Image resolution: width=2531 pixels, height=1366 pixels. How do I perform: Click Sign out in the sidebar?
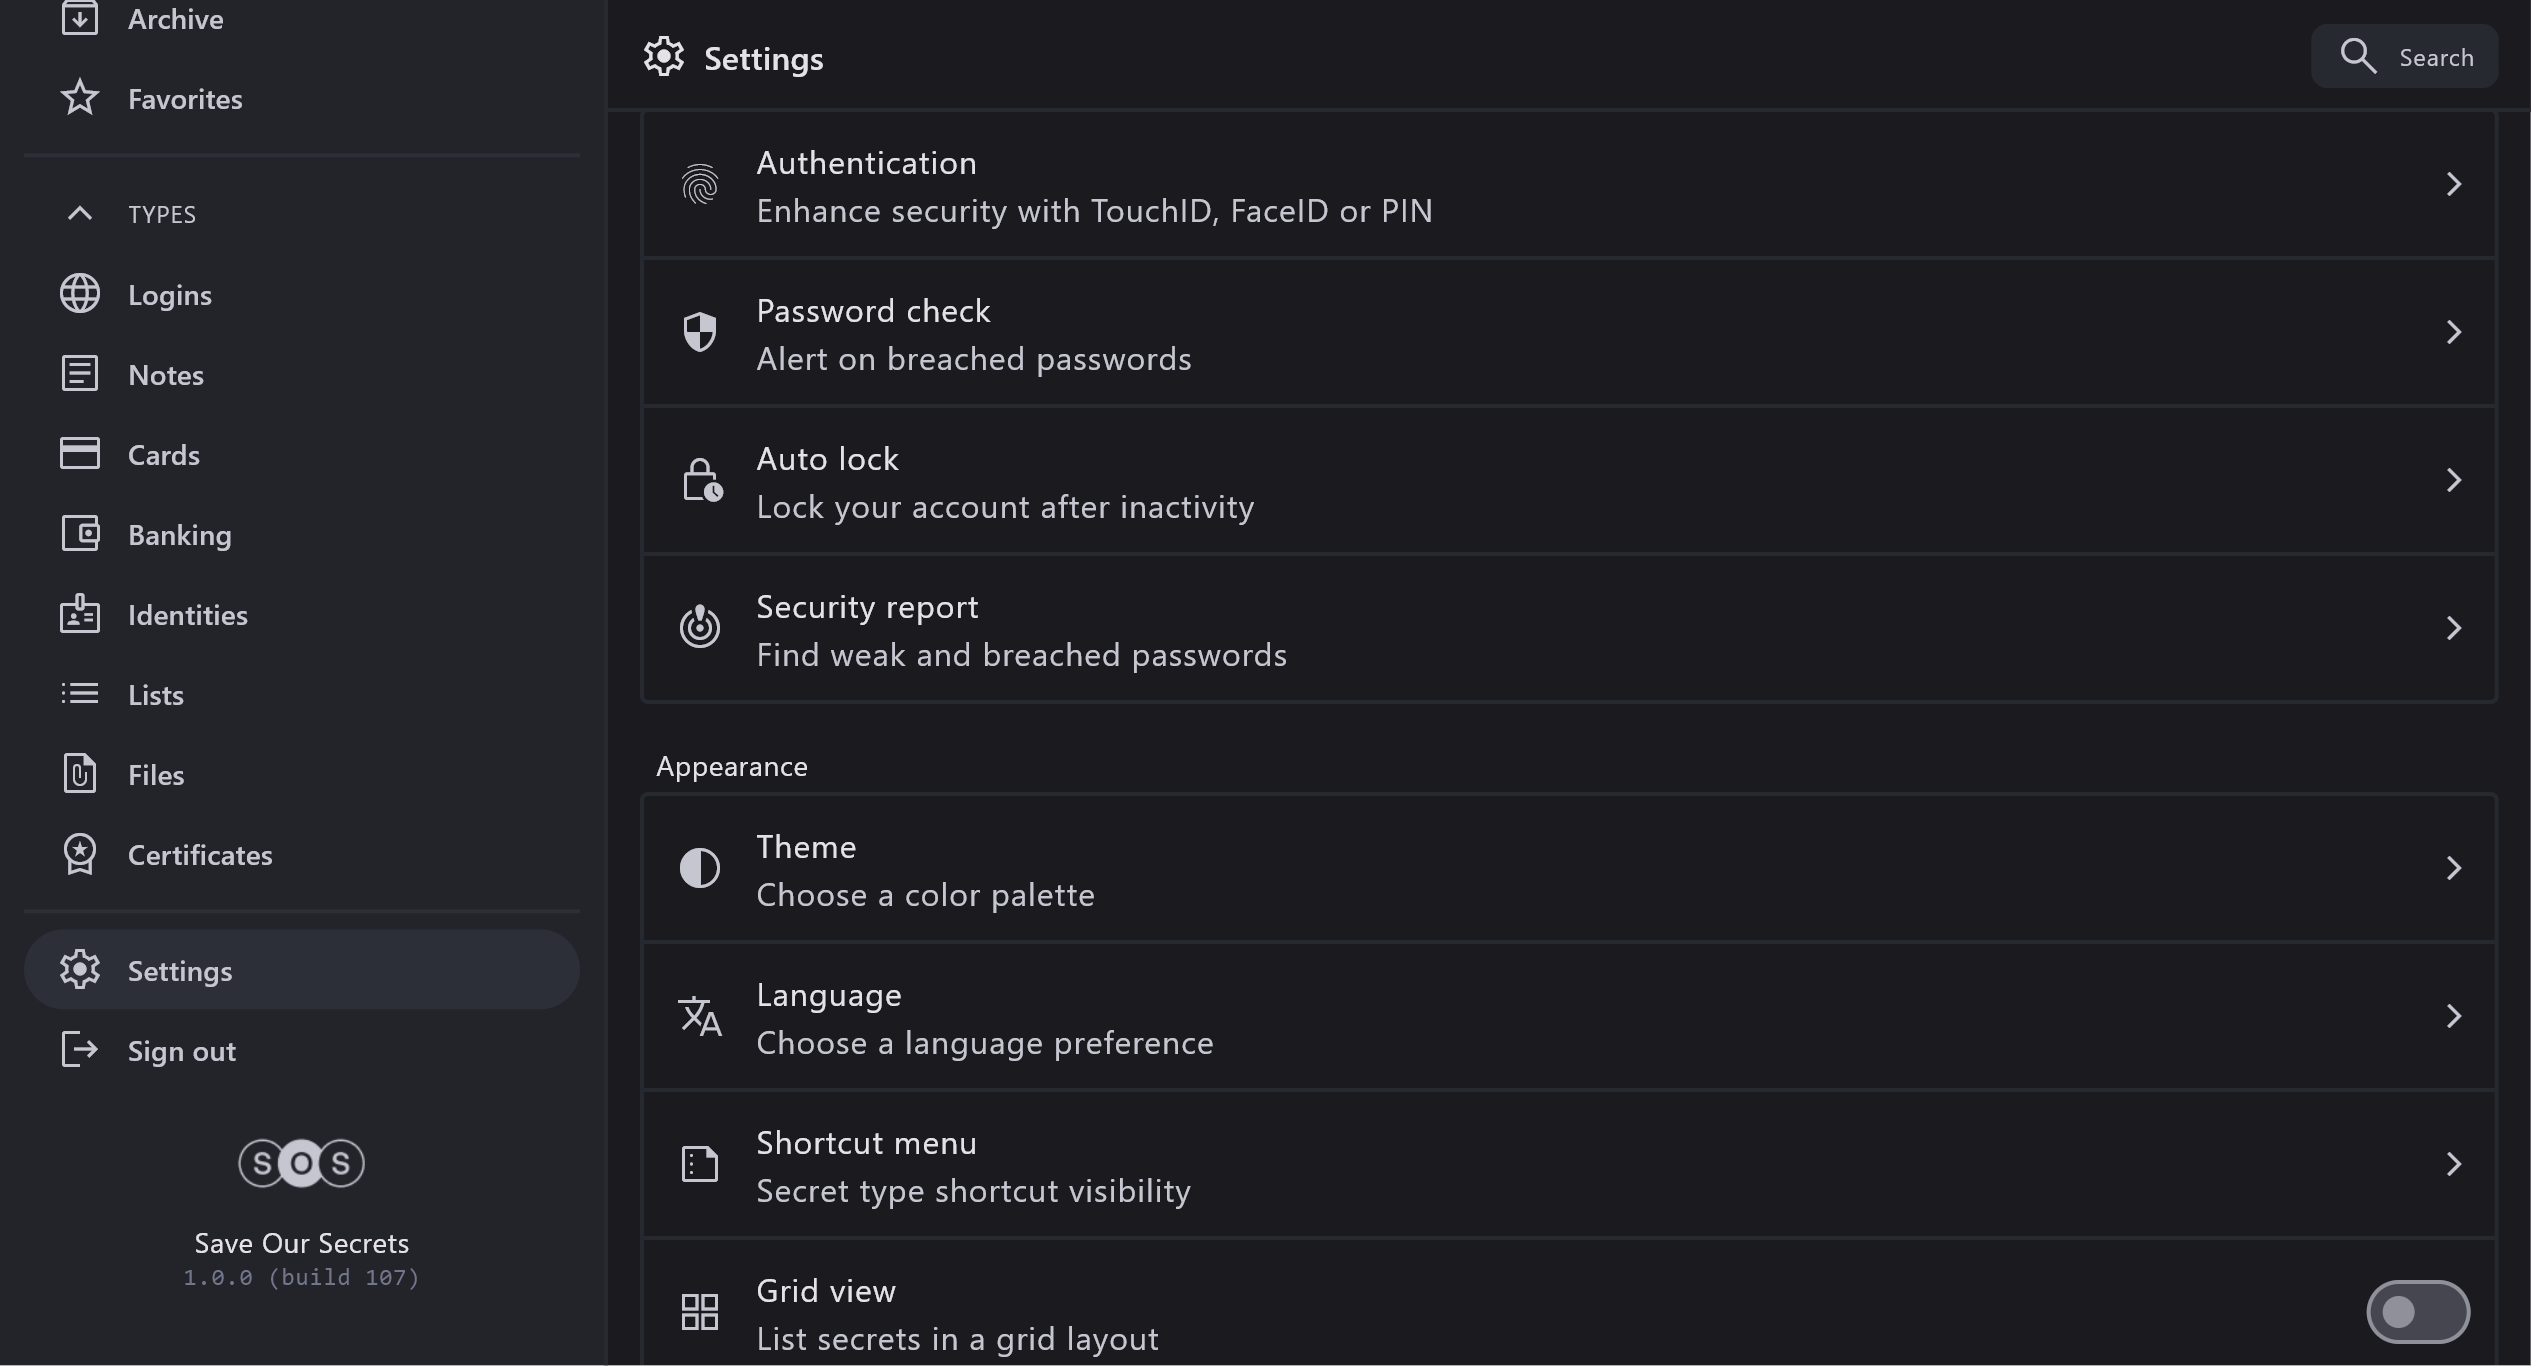182,1051
